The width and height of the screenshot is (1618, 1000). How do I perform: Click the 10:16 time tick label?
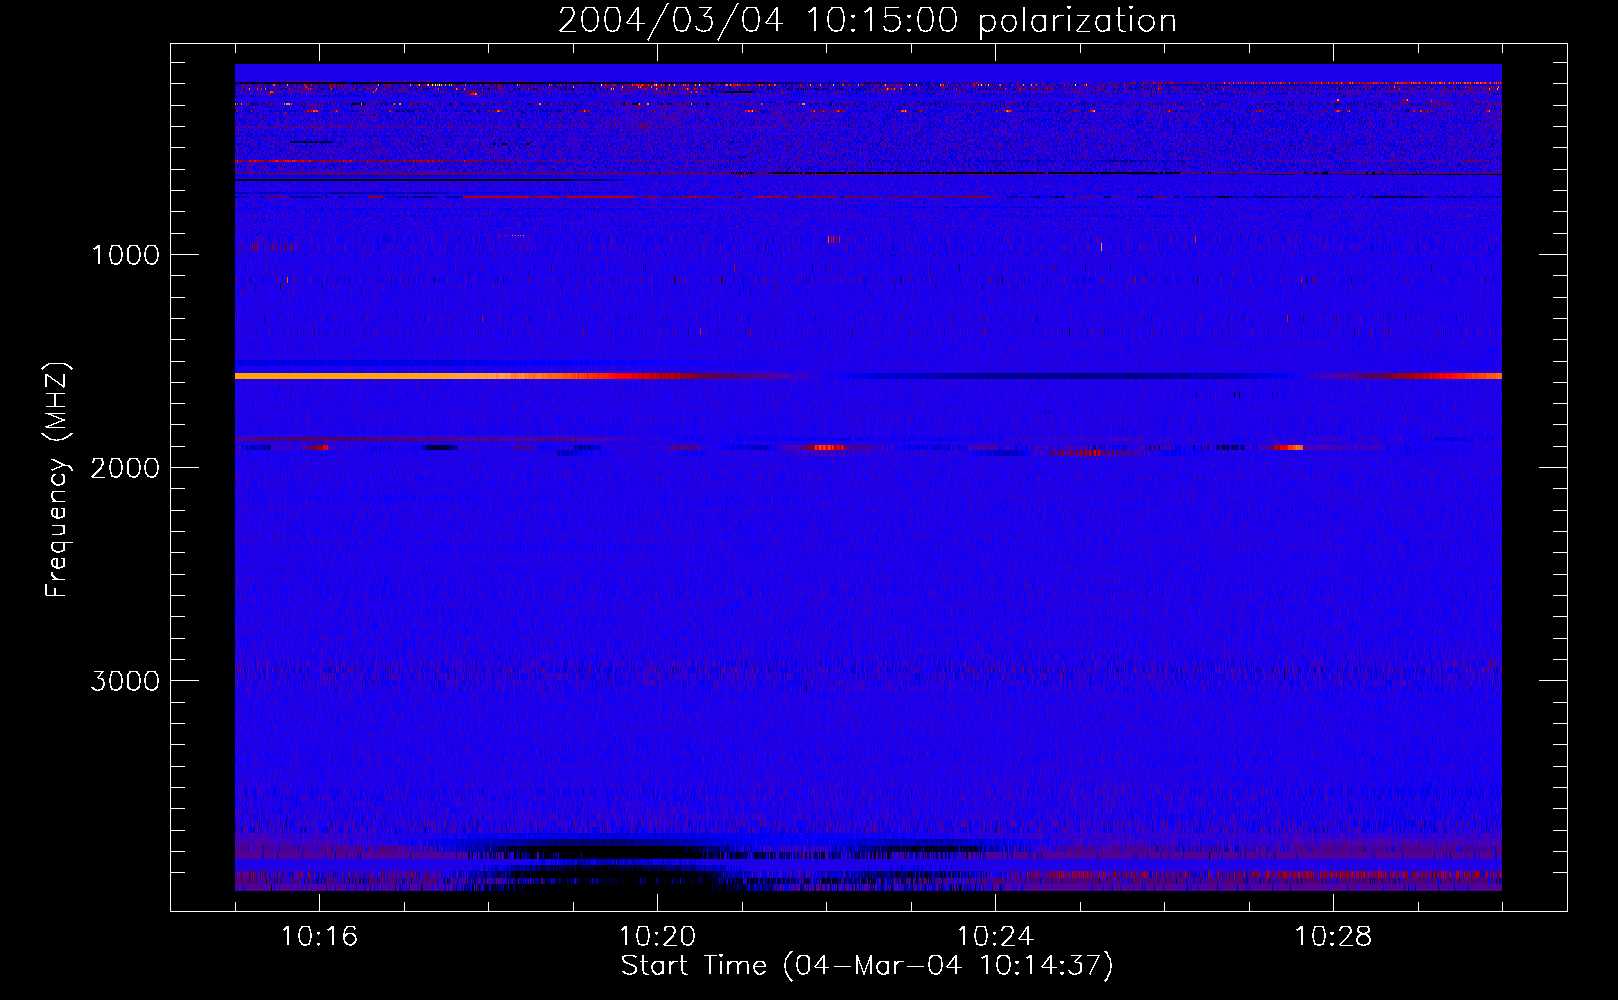(x=319, y=937)
